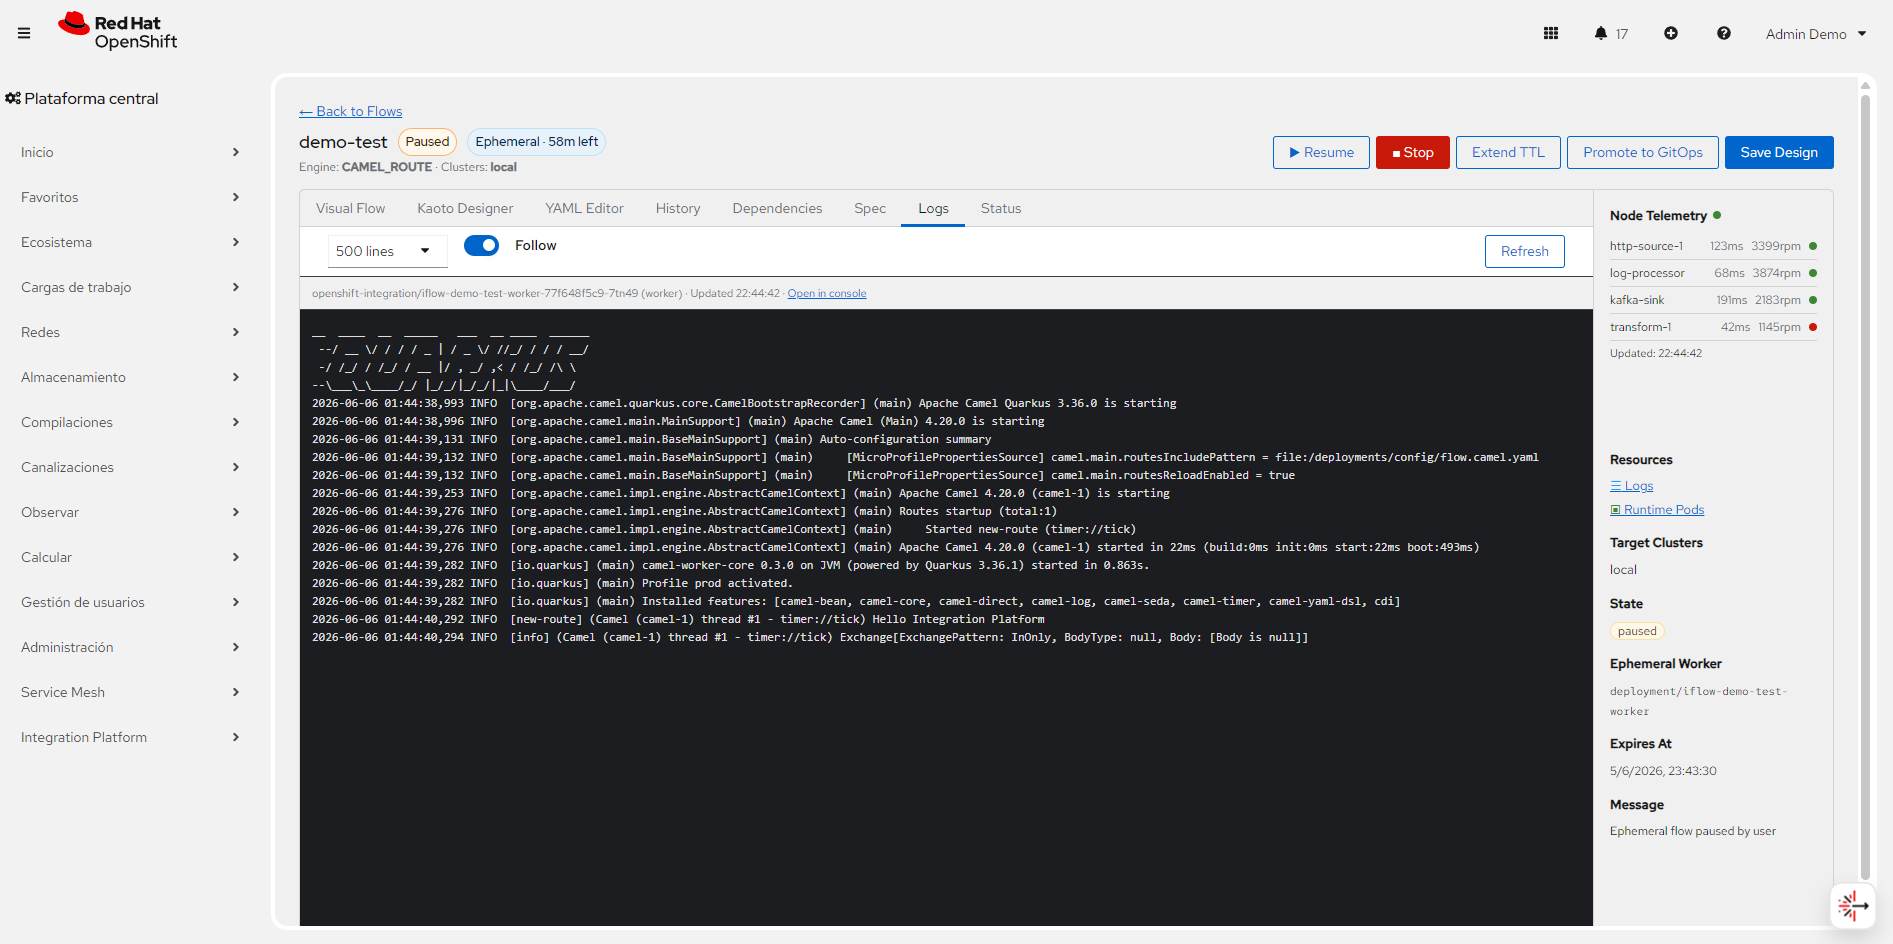Expand the Service Mesh section
This screenshot has width=1893, height=944.
130,692
